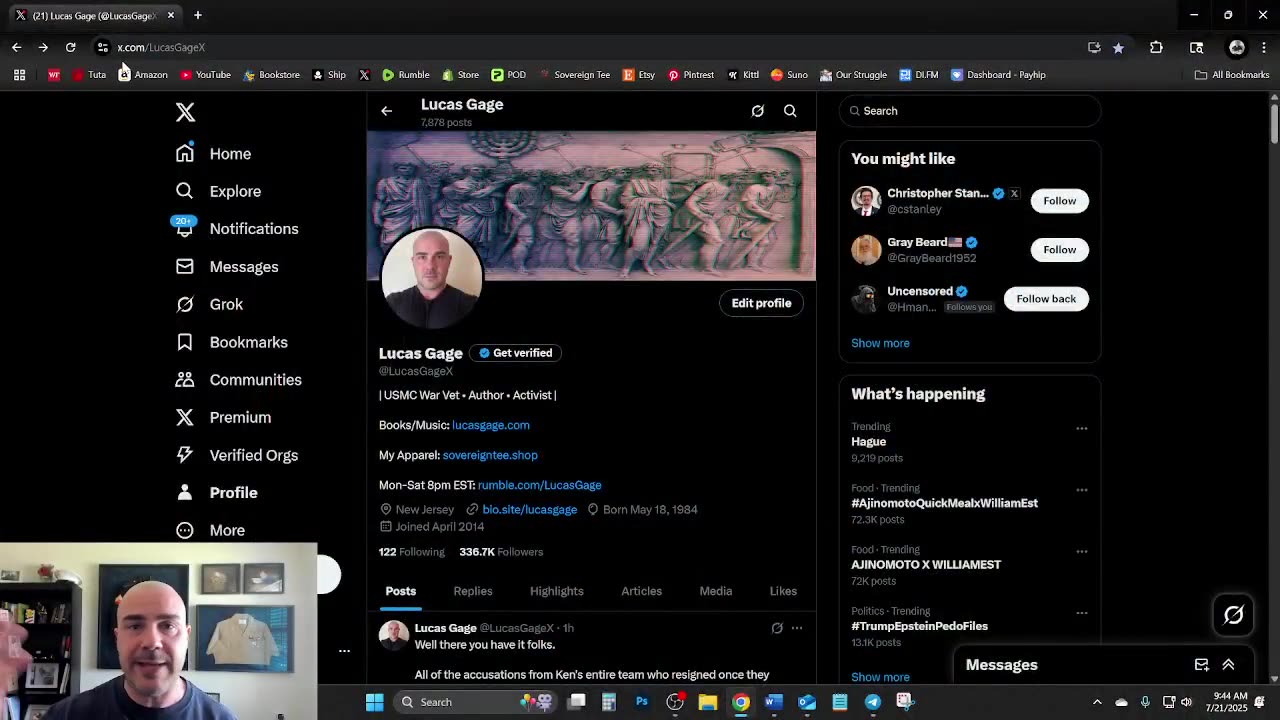The height and width of the screenshot is (720, 1280).
Task: Open rumble.com/LucasGage link
Action: coord(540,485)
